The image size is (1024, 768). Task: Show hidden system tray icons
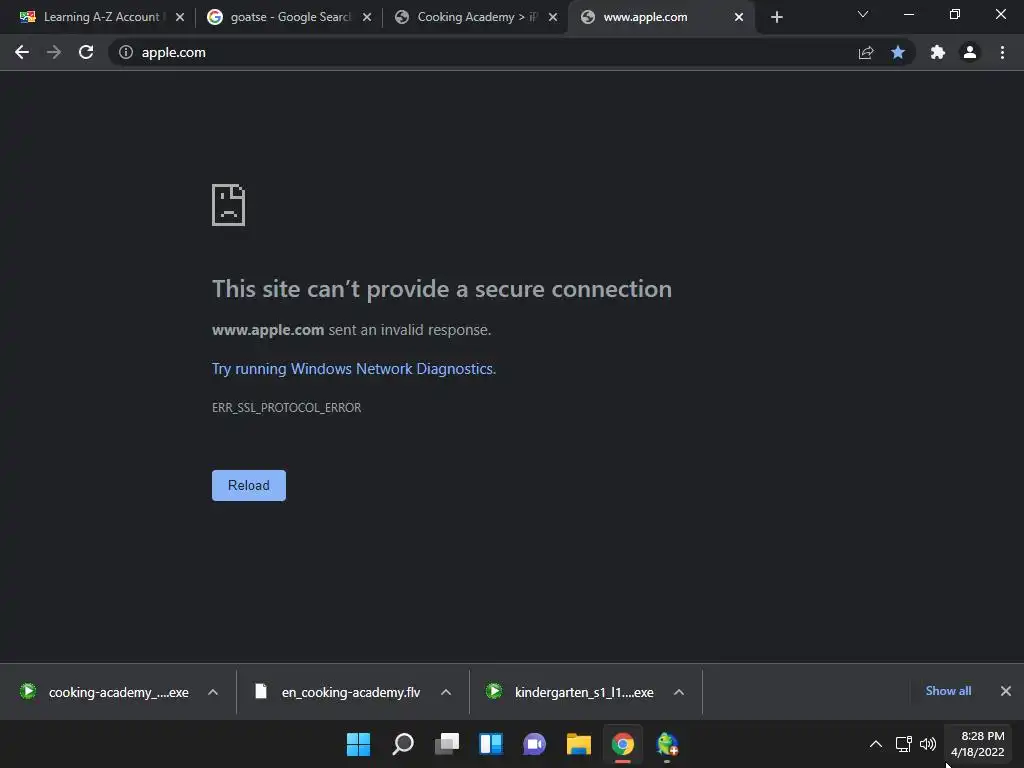pos(876,744)
